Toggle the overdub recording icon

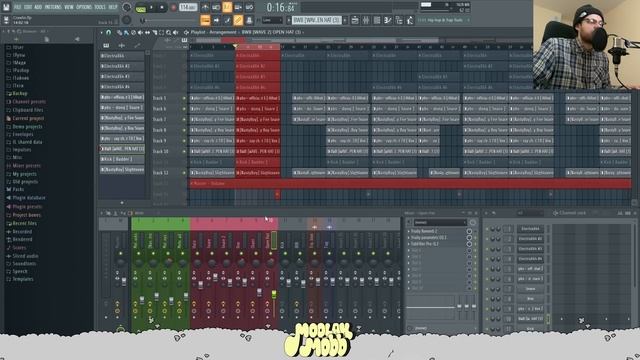click(x=238, y=7)
